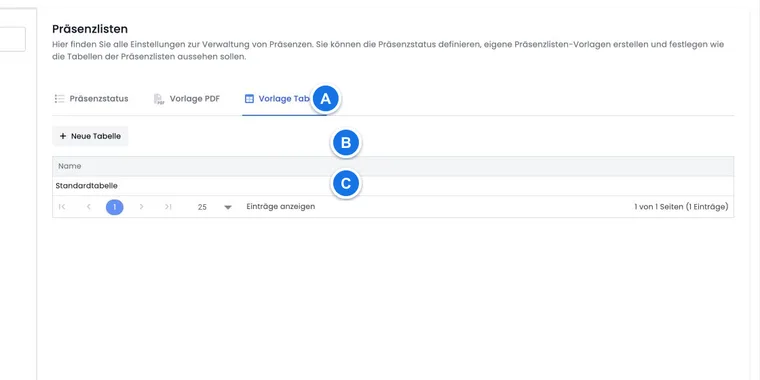This screenshot has width=760, height=380.
Task: Click the 'Einträge anzeigen' label
Action: 281,206
